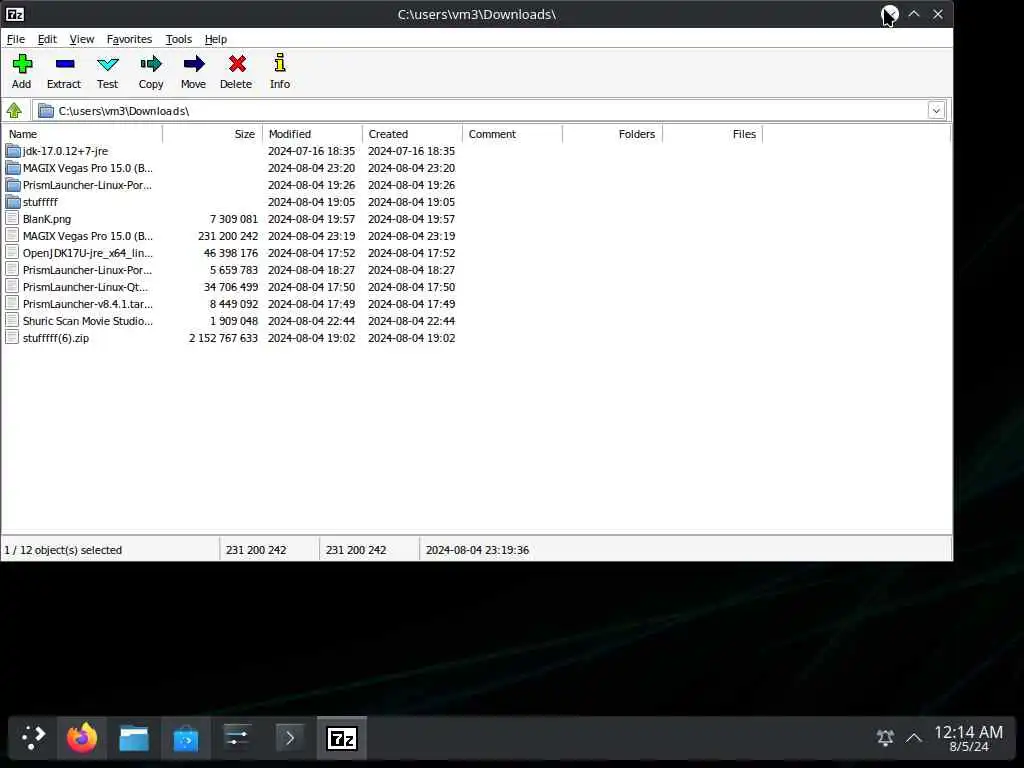Click the Test archive icon
Viewport: 1024px width, 768px height.
[108, 64]
